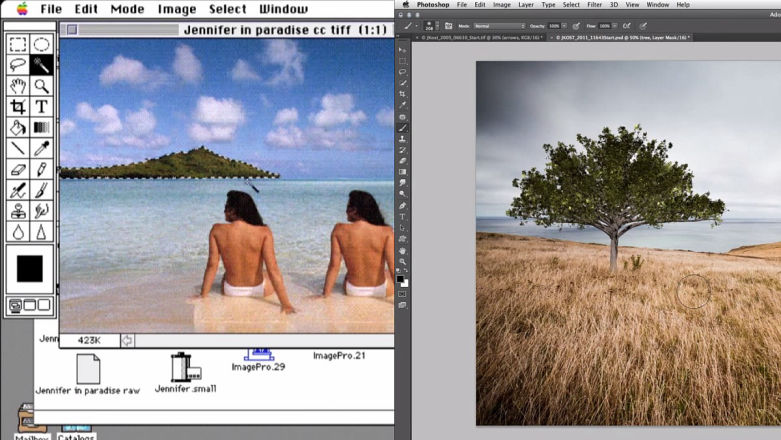Screen dimensions: 781x440
Task: Select the eyedropper tool in old toolbox
Action: pos(41,148)
